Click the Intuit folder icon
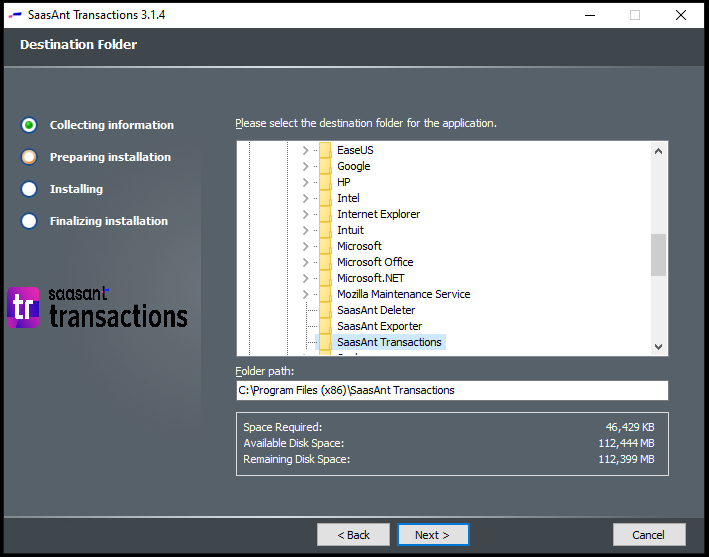The width and height of the screenshot is (709, 557). (325, 230)
